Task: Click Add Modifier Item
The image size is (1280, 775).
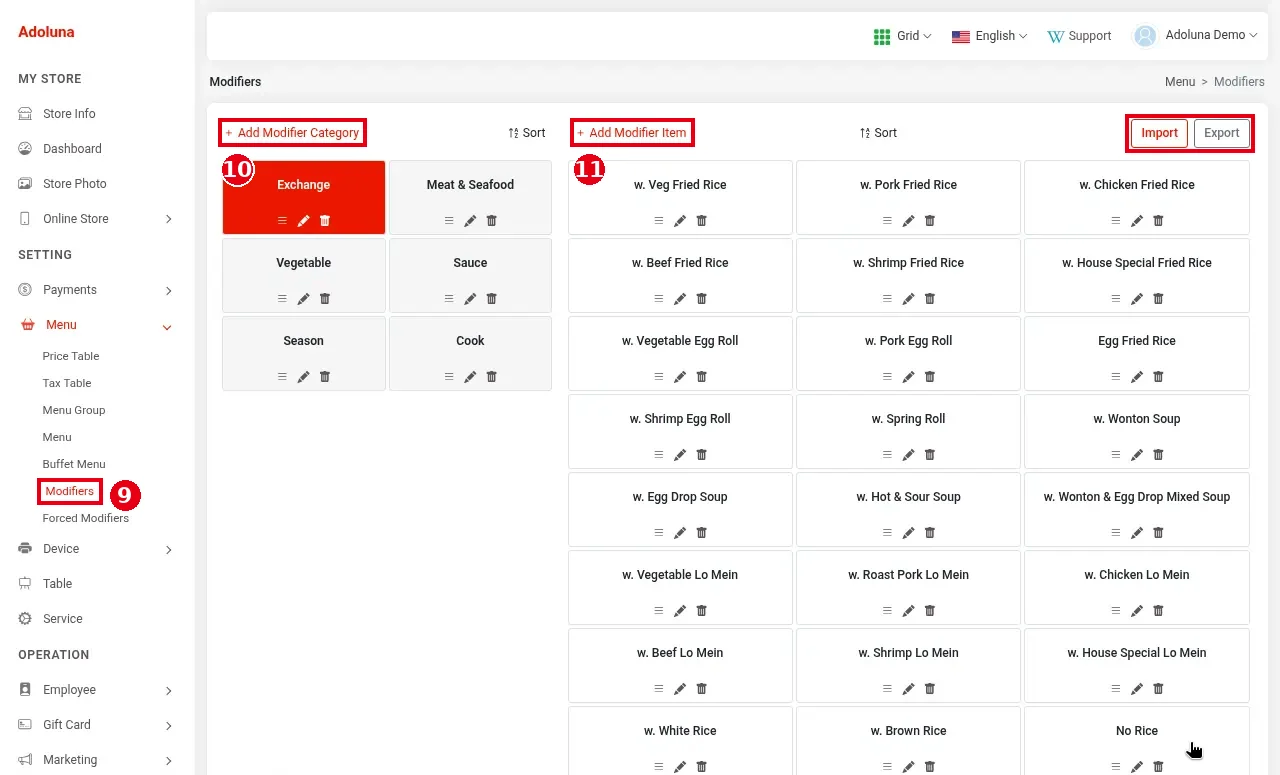Action: click(632, 132)
